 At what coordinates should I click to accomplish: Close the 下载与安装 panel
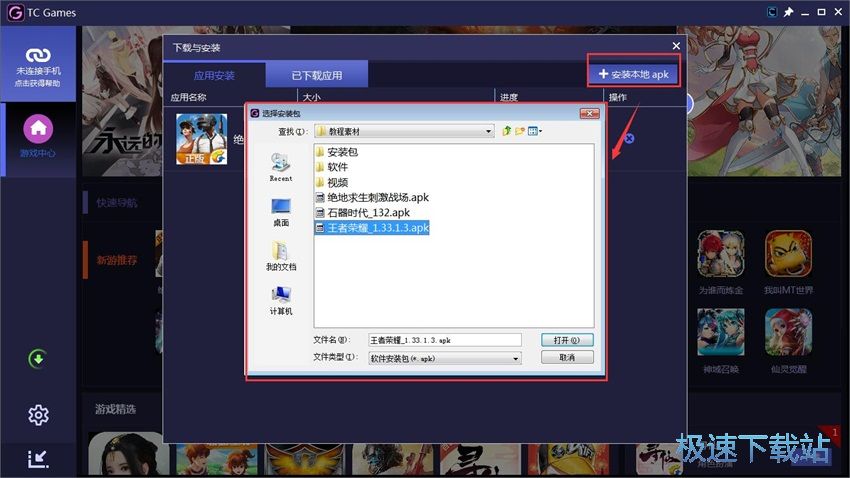click(x=676, y=46)
